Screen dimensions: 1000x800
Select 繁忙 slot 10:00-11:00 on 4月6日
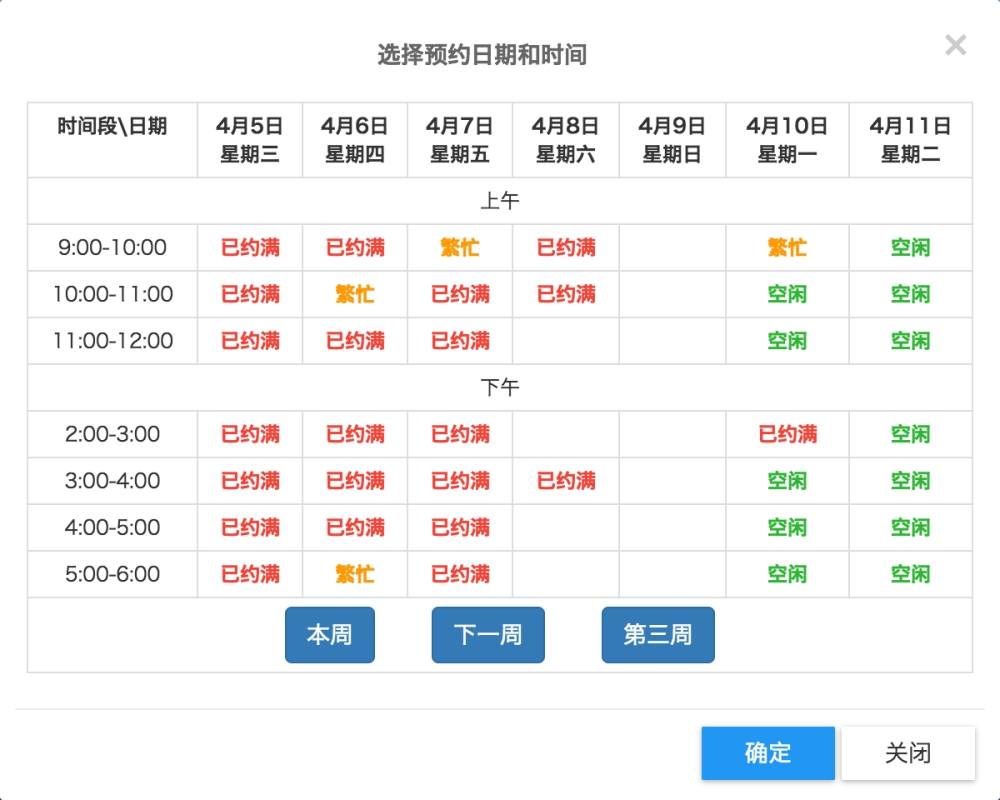(355, 294)
